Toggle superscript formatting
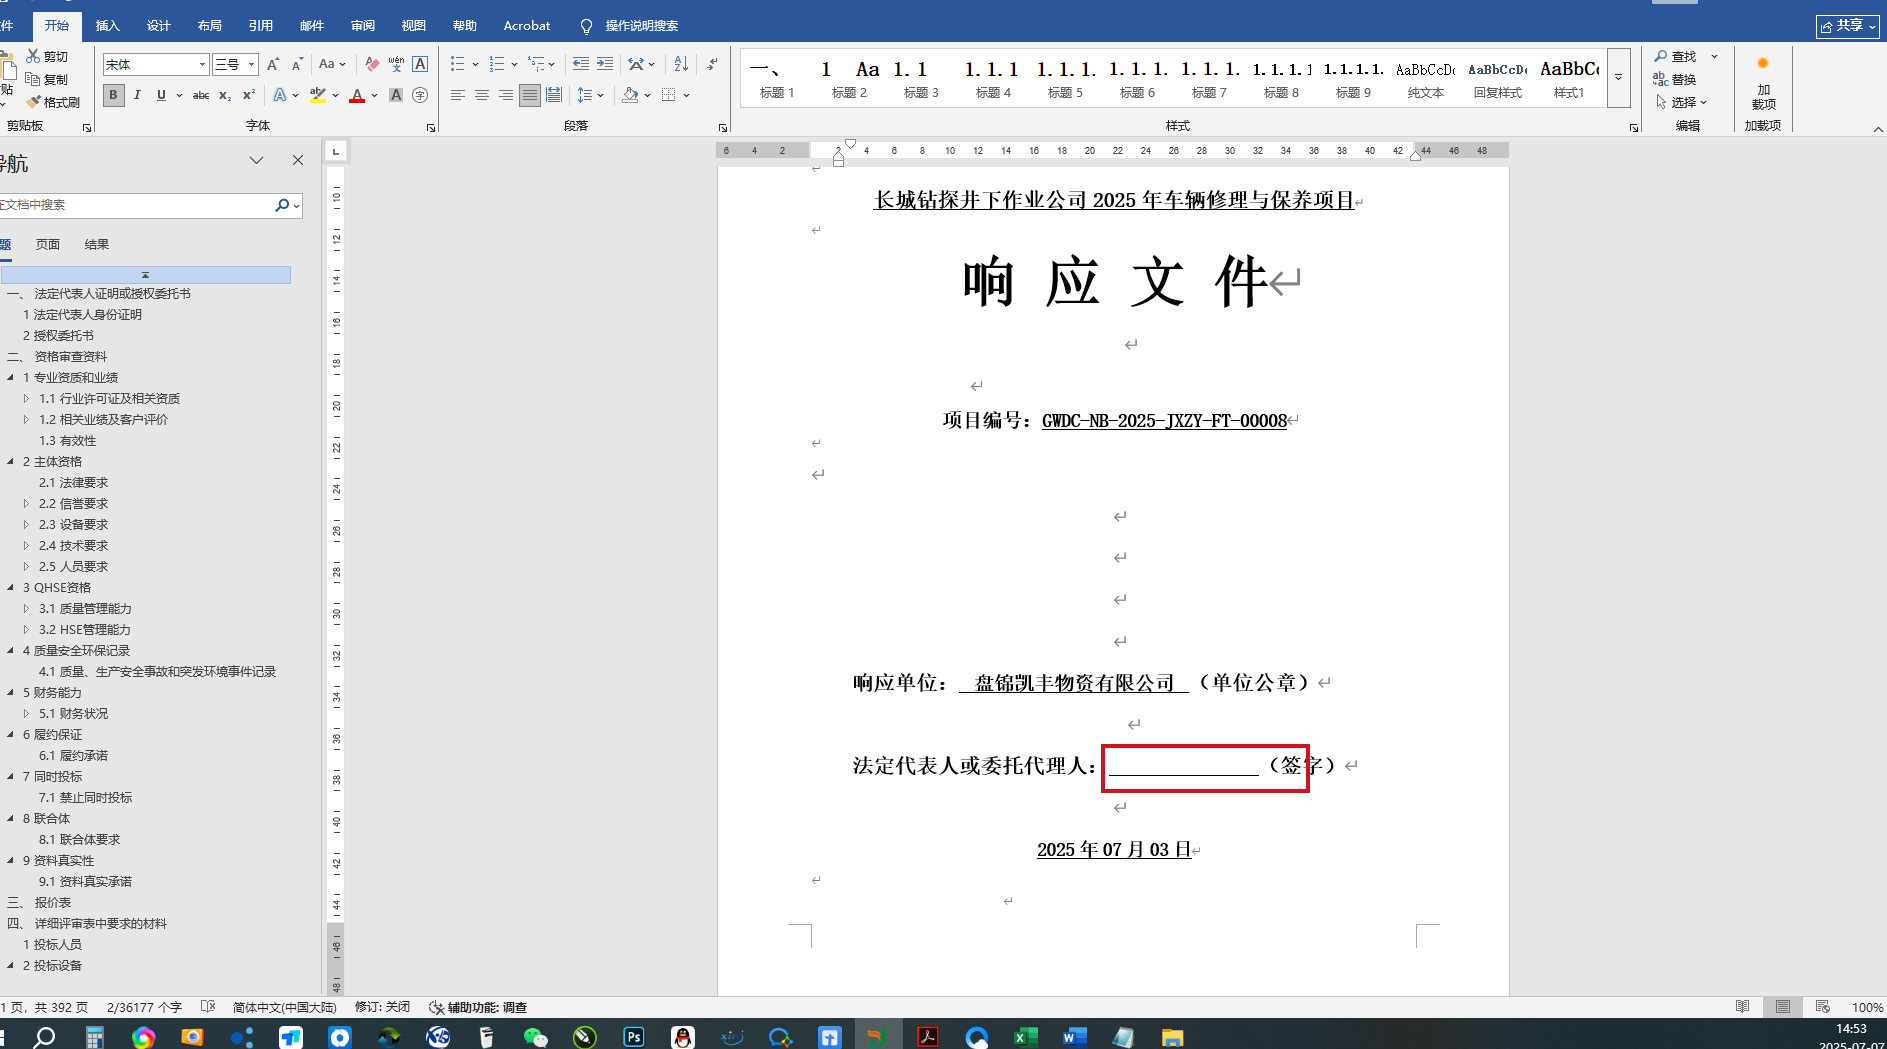The height and width of the screenshot is (1049, 1887). coord(249,95)
